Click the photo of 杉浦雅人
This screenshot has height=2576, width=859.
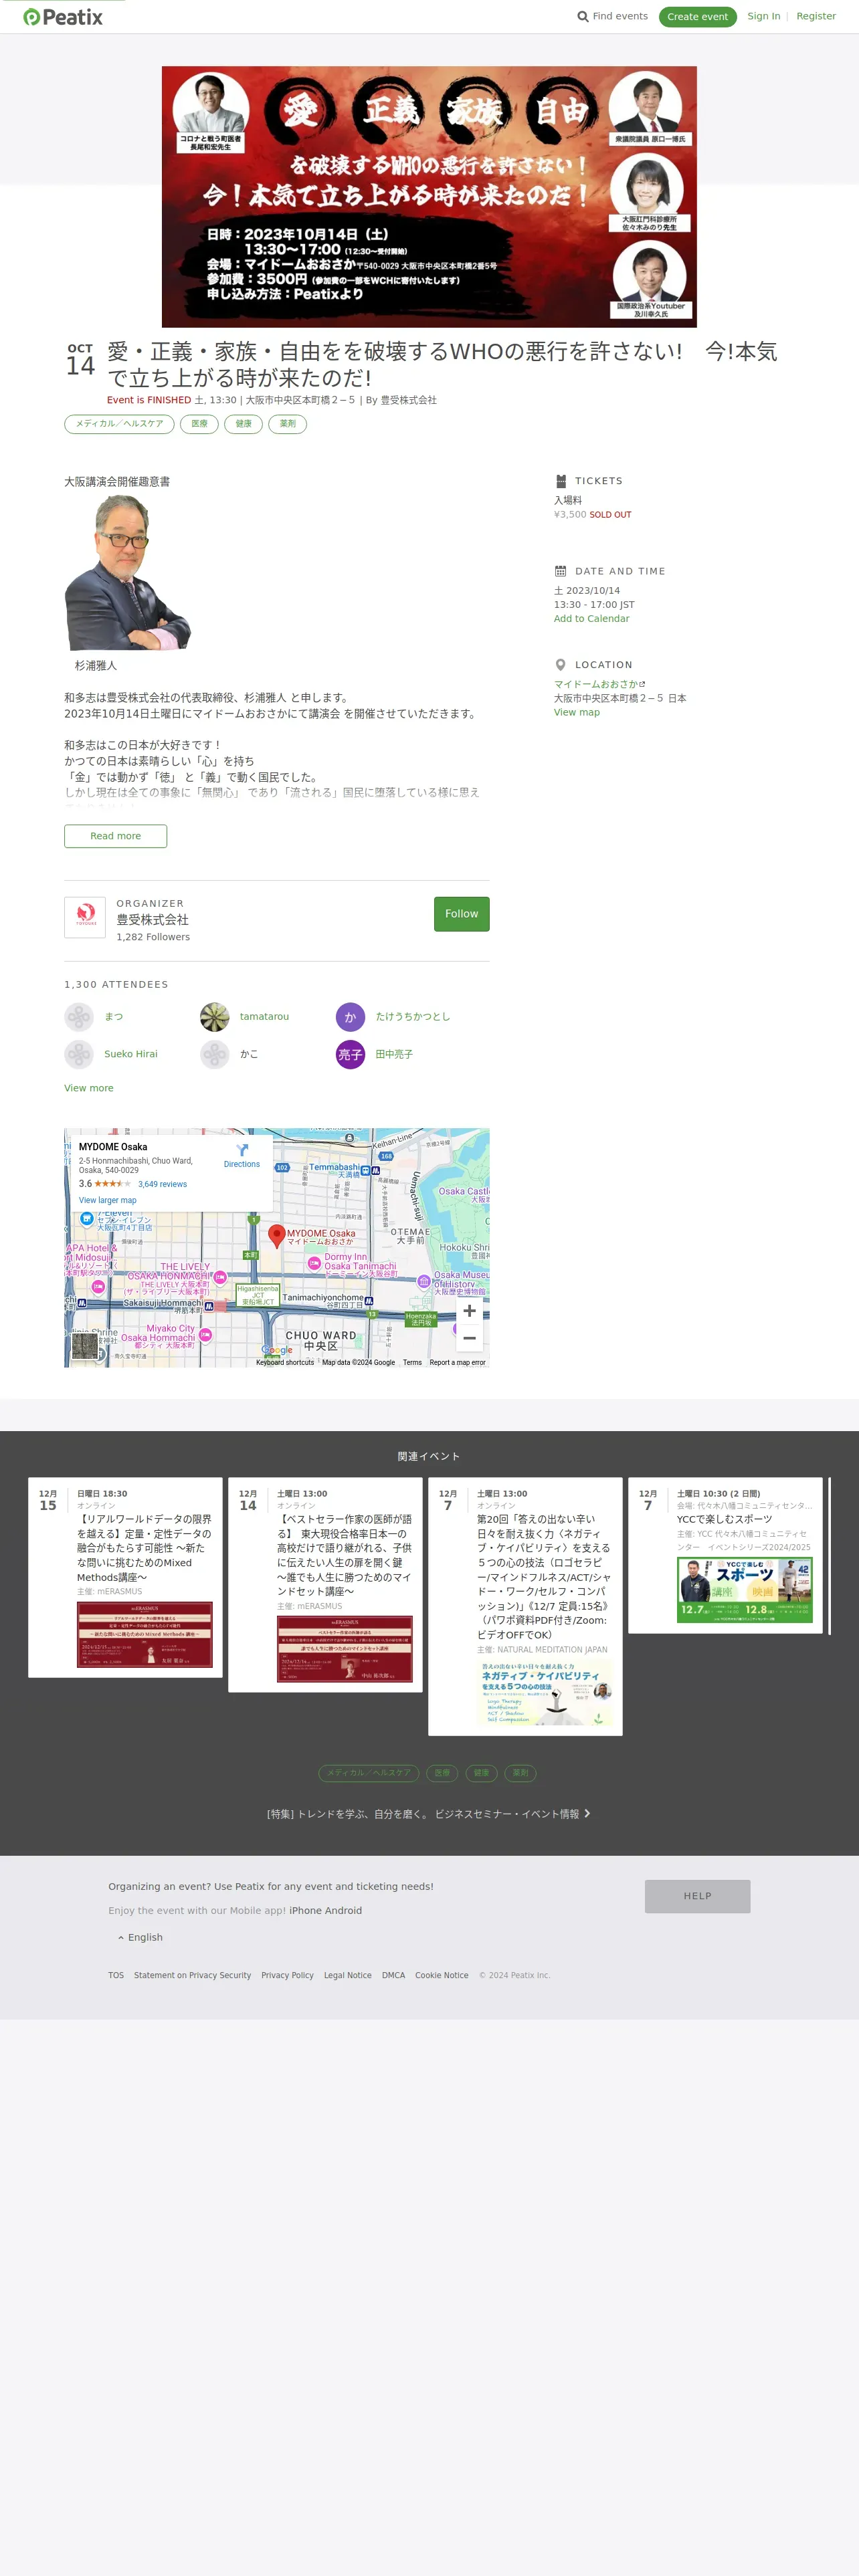pyautogui.click(x=127, y=573)
